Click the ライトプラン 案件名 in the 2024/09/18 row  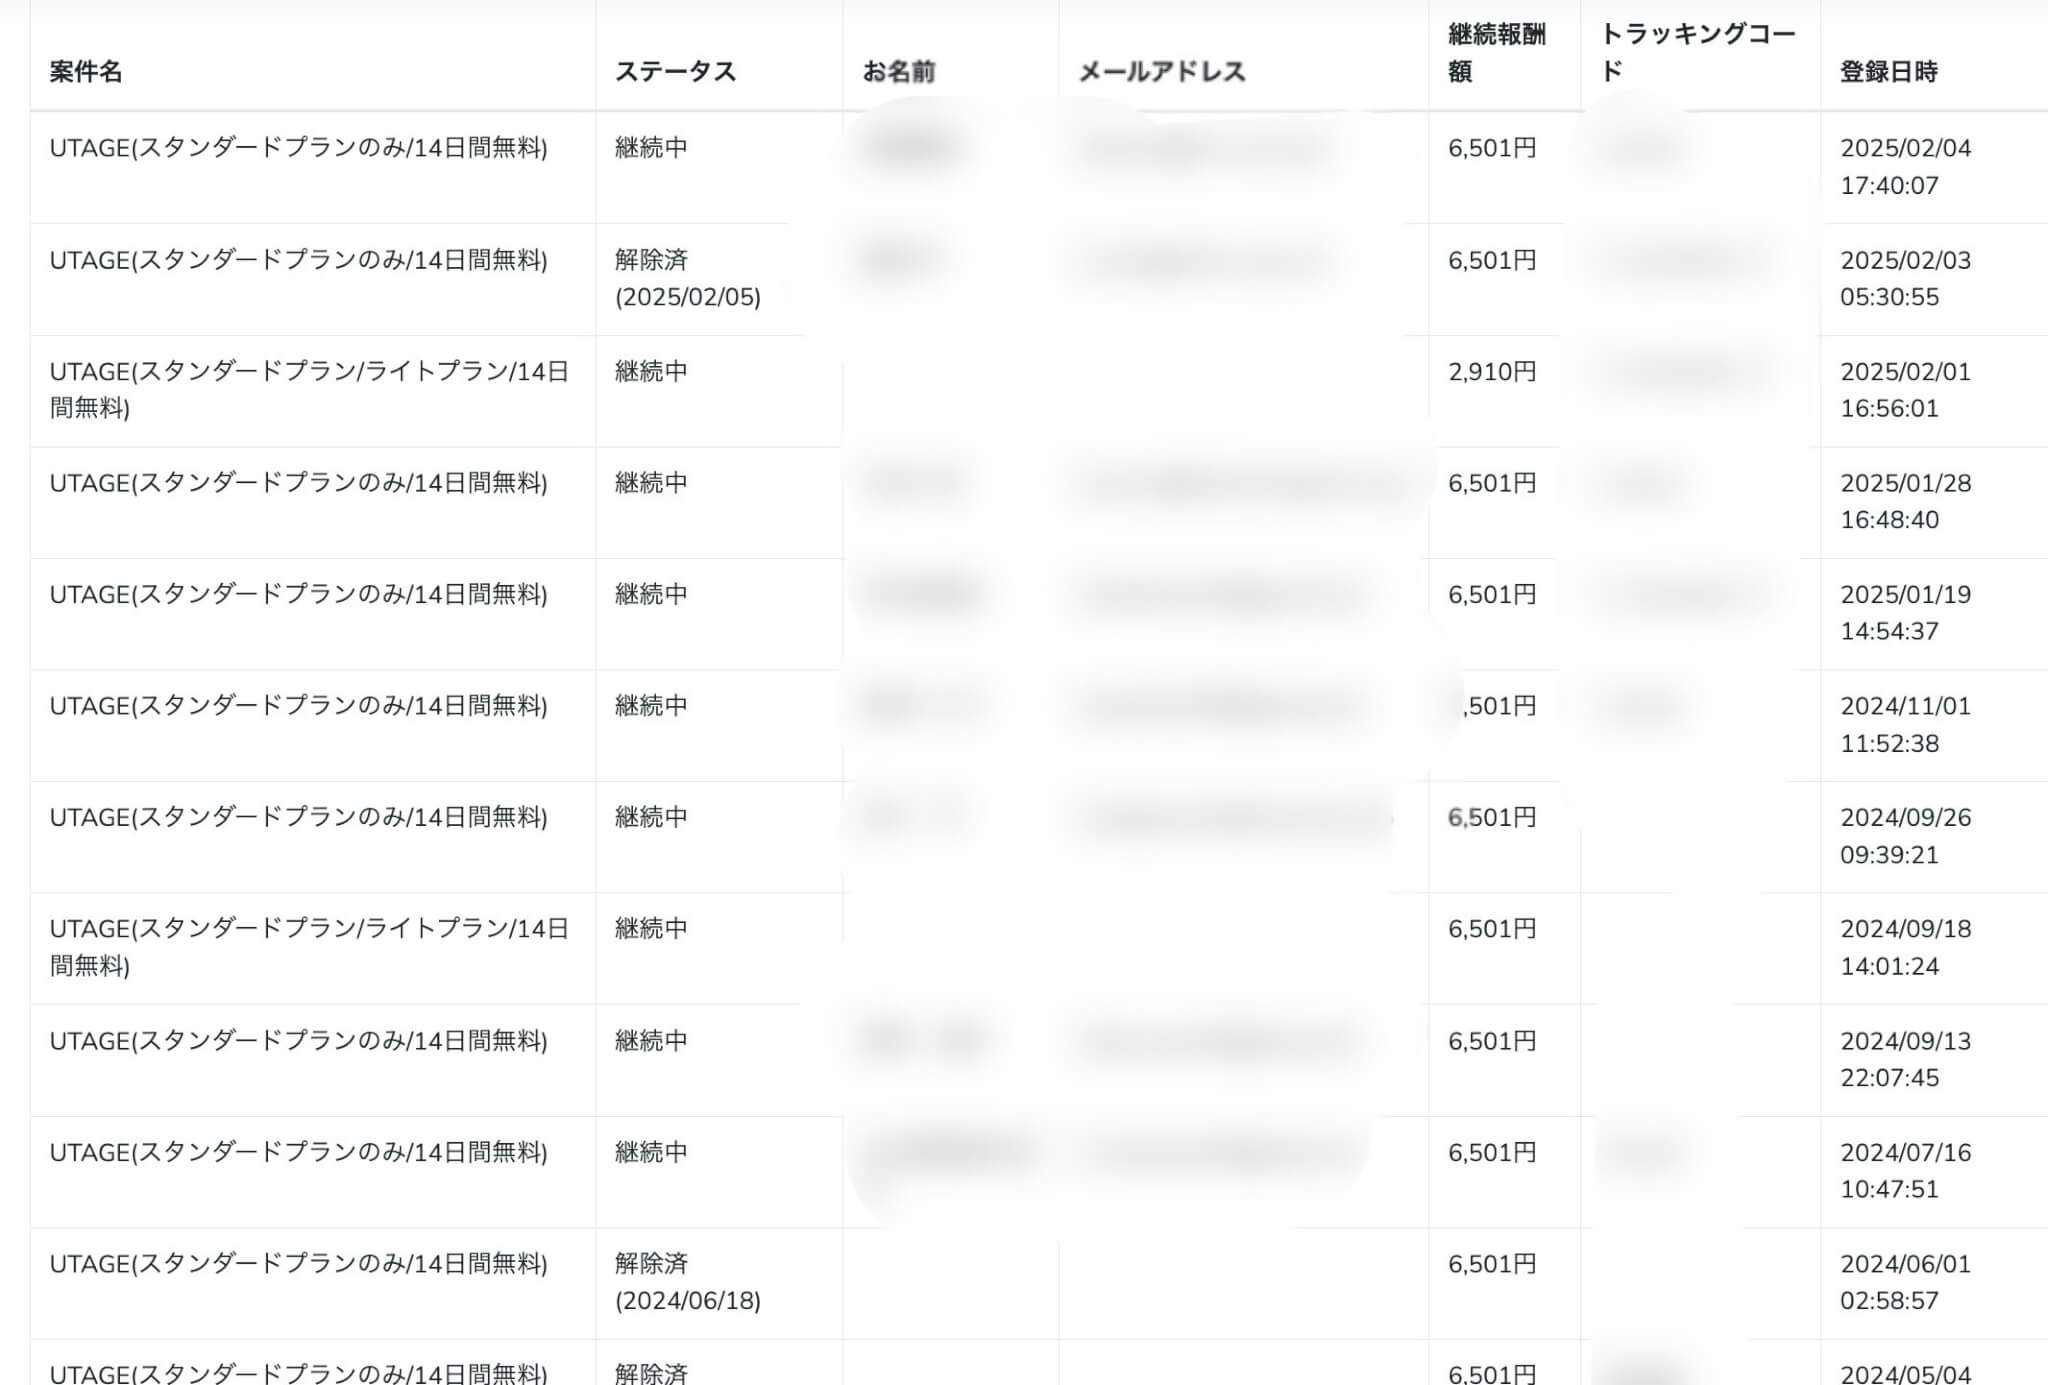point(309,947)
